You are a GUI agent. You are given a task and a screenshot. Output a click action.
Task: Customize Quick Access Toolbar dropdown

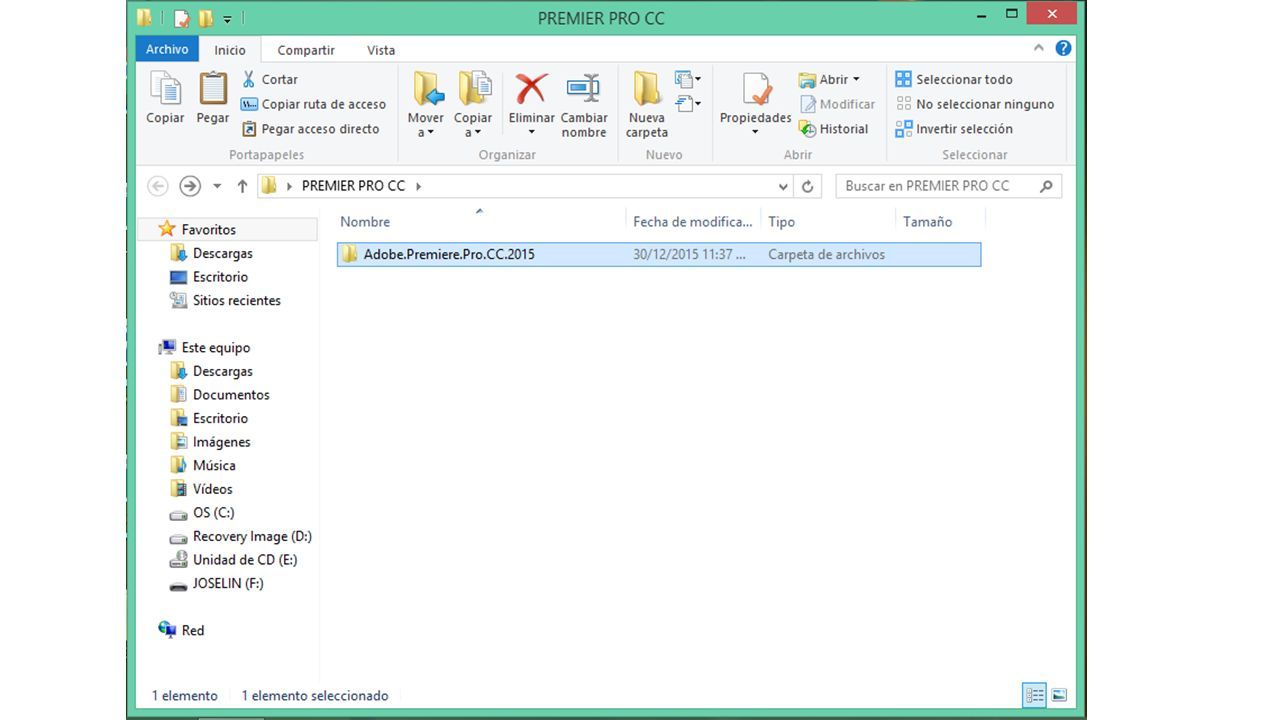click(x=228, y=19)
